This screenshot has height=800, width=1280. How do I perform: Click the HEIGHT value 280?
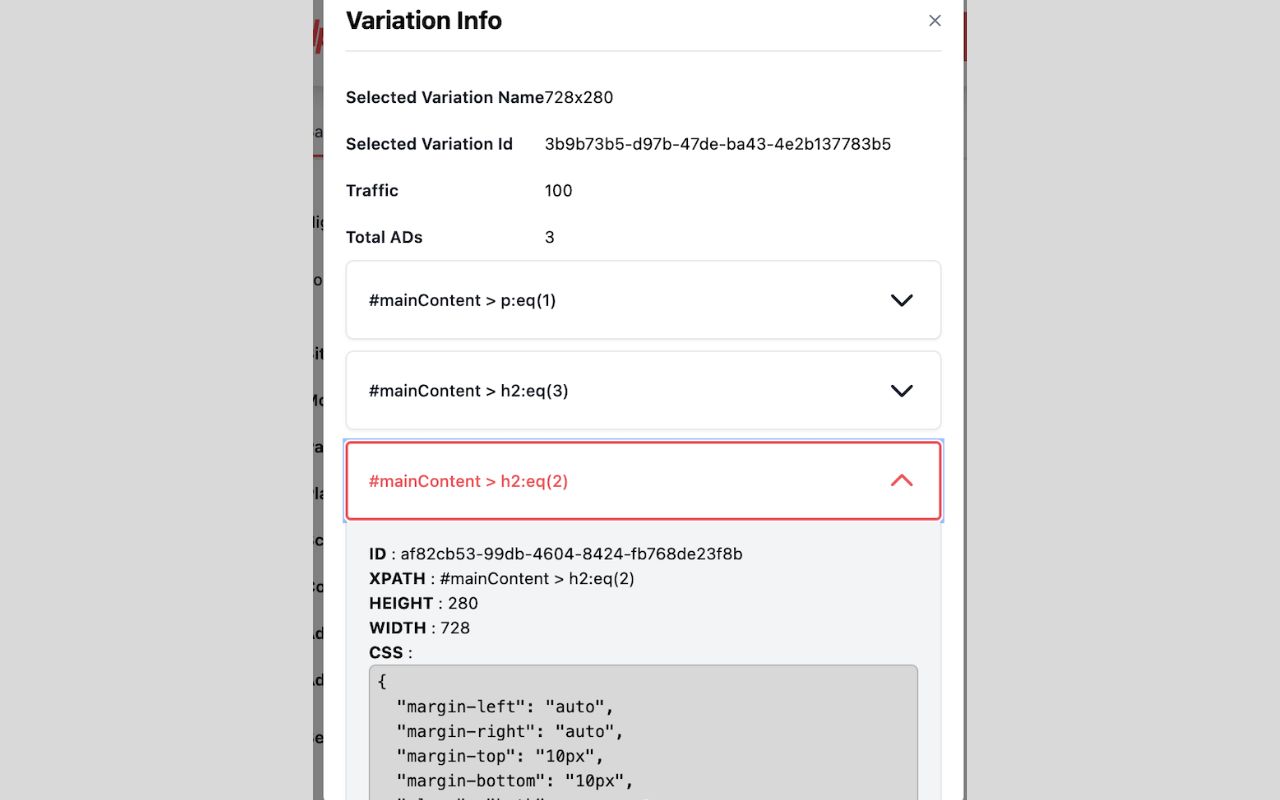click(463, 604)
